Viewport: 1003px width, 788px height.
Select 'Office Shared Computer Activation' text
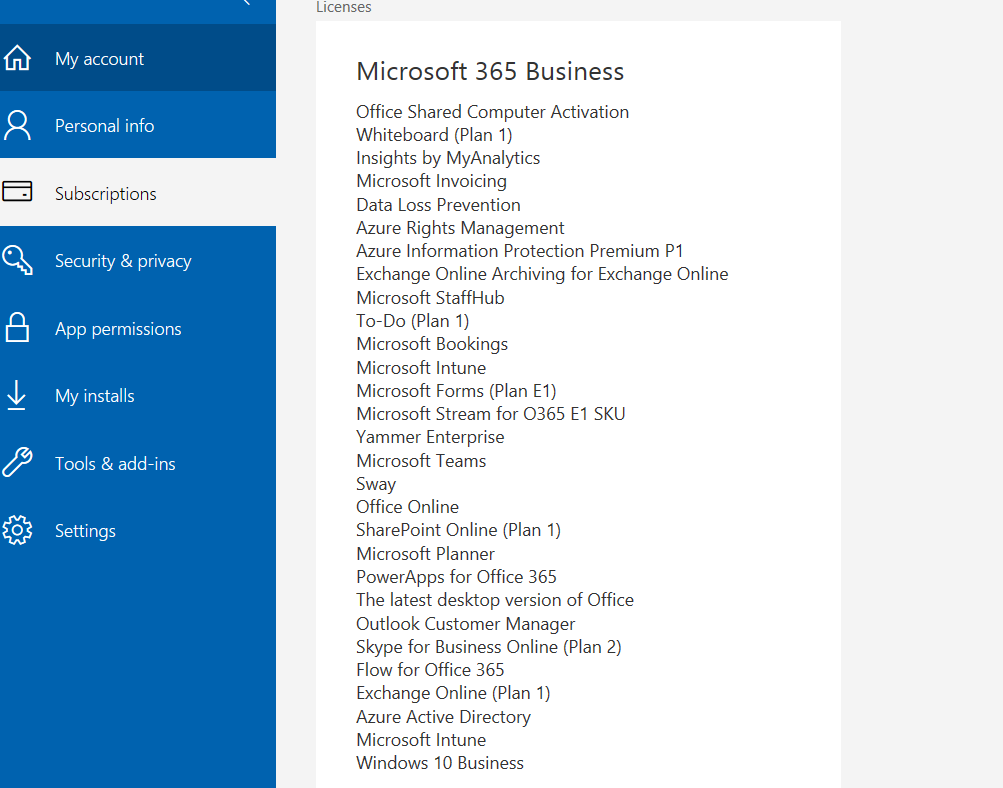(x=493, y=112)
